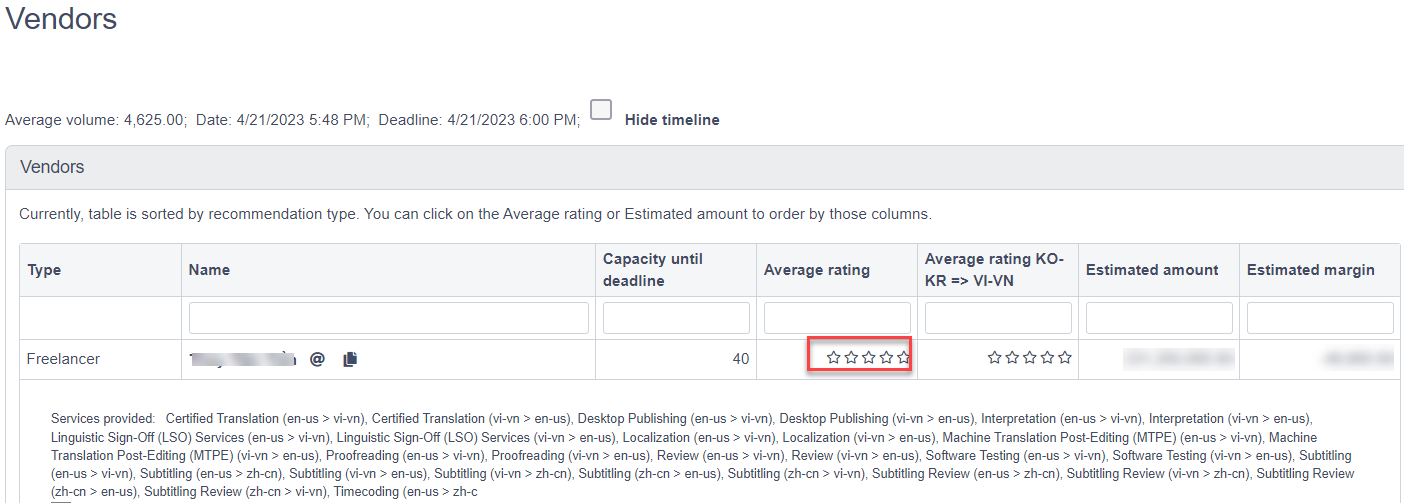Click the table sorting hint sentence

(475, 214)
